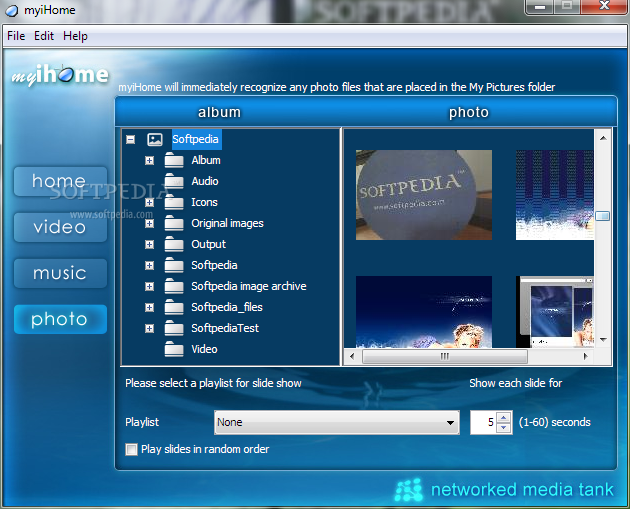Switch to the music section

pyautogui.click(x=60, y=273)
